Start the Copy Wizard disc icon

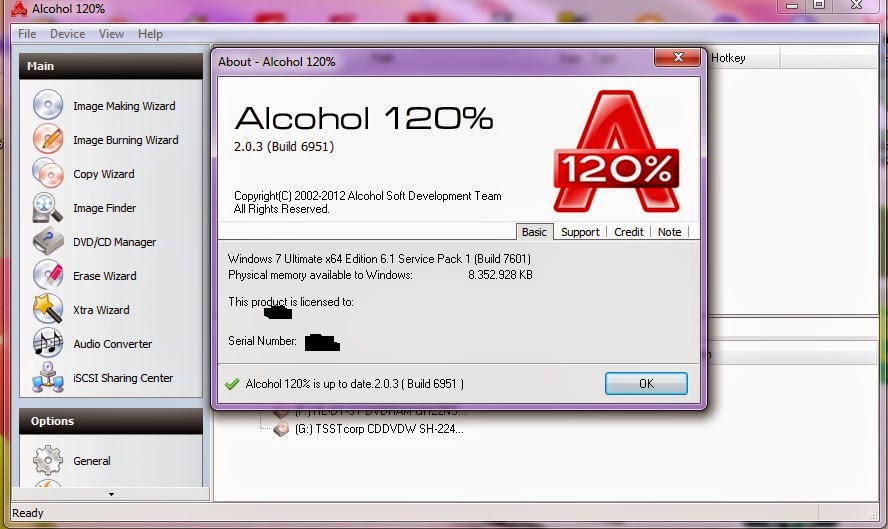click(48, 173)
